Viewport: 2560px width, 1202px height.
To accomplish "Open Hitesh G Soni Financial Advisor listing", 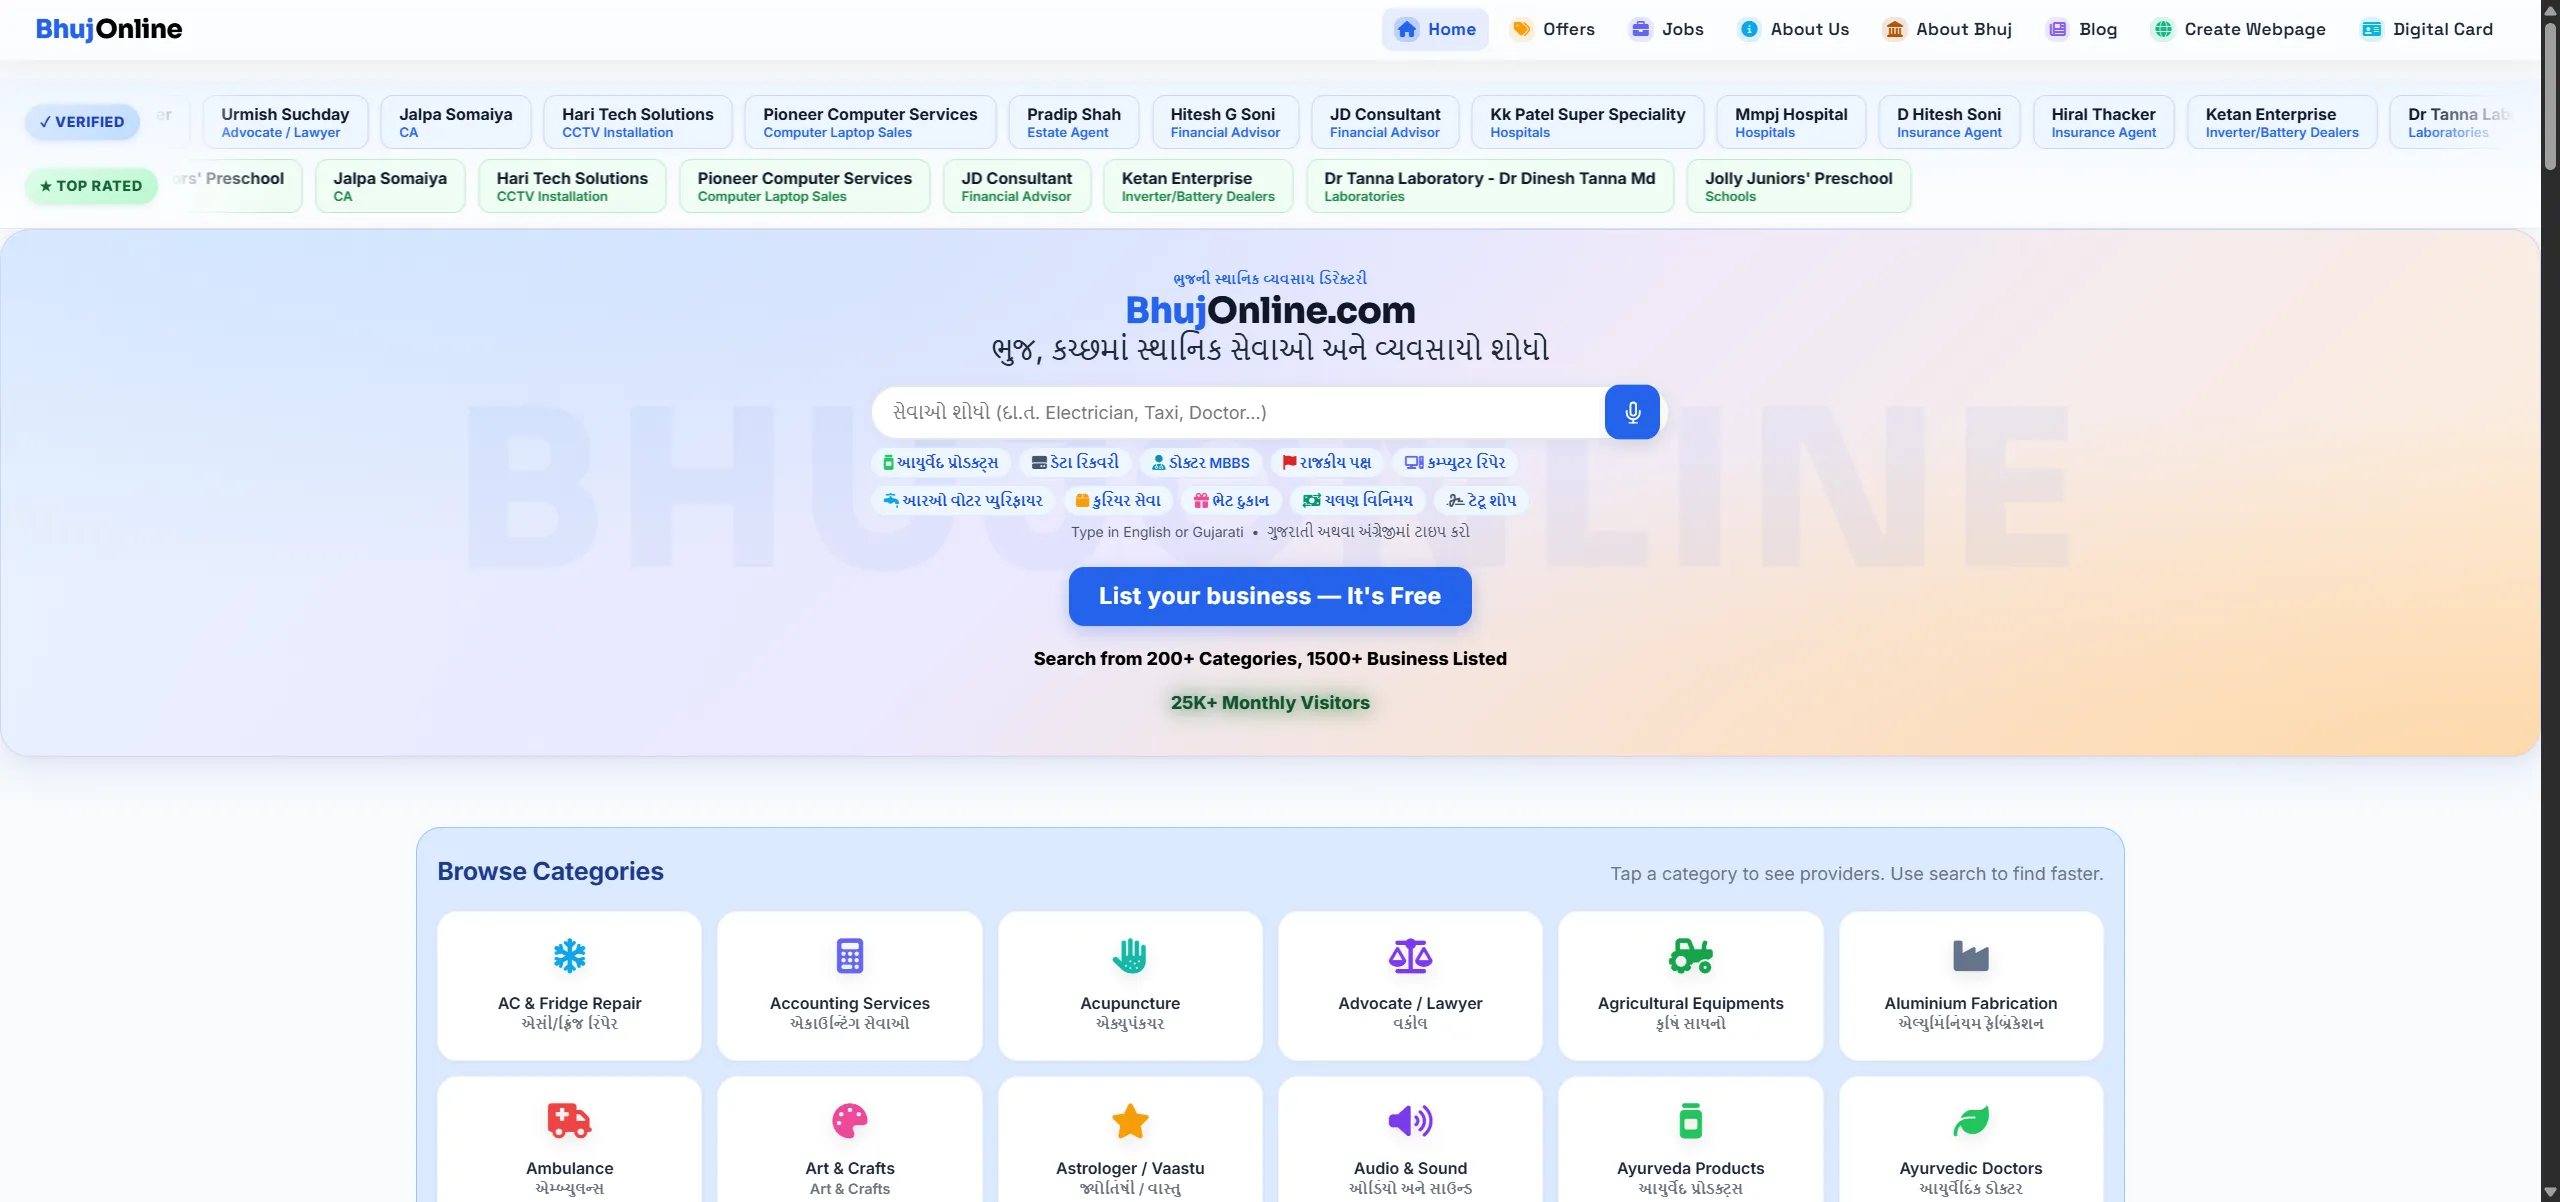I will coord(1225,122).
